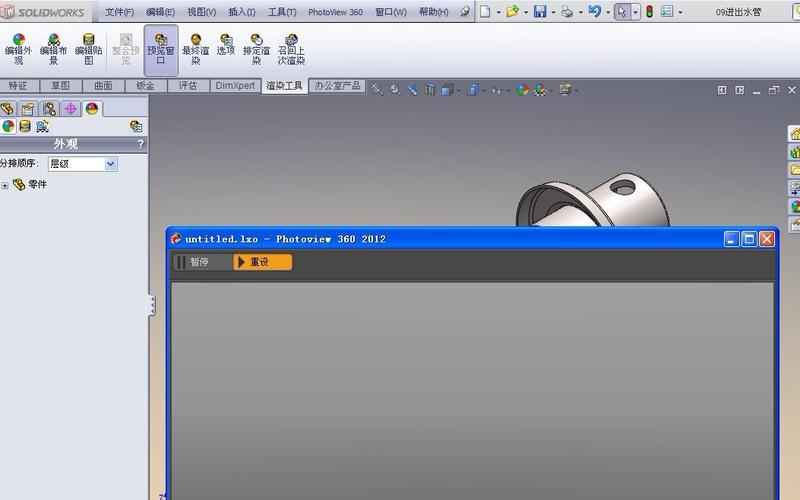Image resolution: width=800 pixels, height=500 pixels.
Task: Click the Save icon in top toolbar
Action: coord(540,12)
